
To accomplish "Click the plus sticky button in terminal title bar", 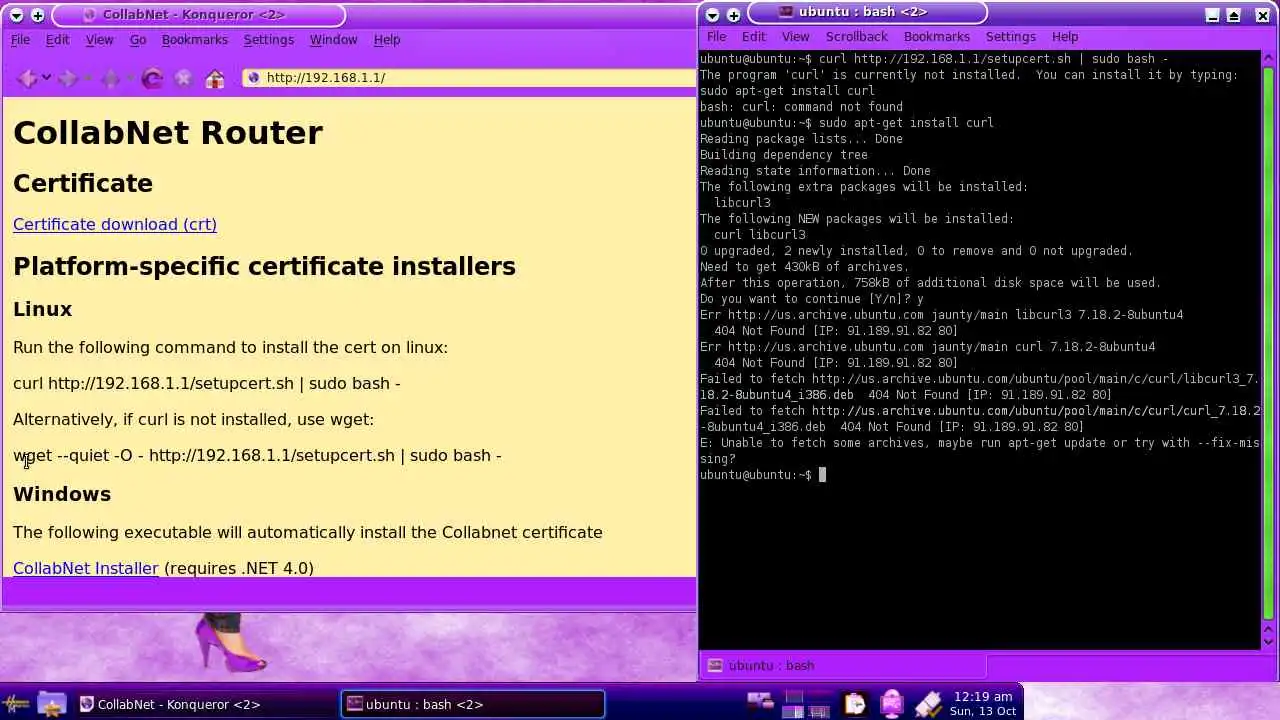I will [x=733, y=15].
